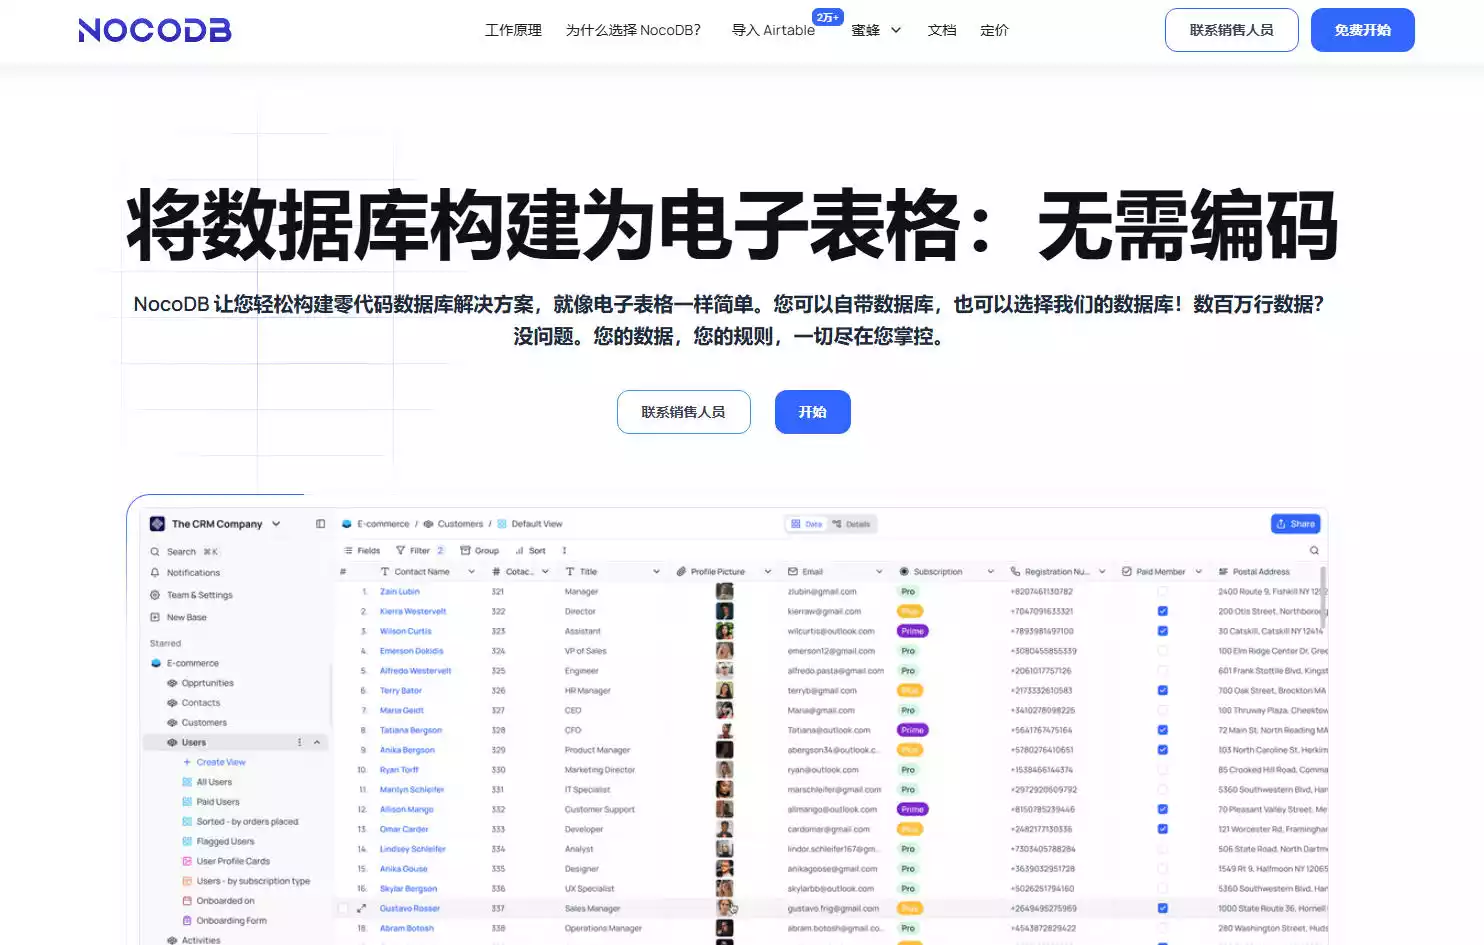Image resolution: width=1484 pixels, height=945 pixels.
Task: Uncheck Paid Member for Gustavo Rosser
Action: click(1162, 908)
